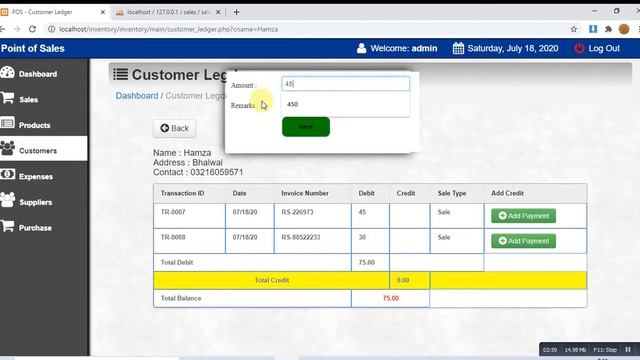Image resolution: width=640 pixels, height=360 pixels.
Task: Click the Total Credit value 0.00
Action: (403, 280)
